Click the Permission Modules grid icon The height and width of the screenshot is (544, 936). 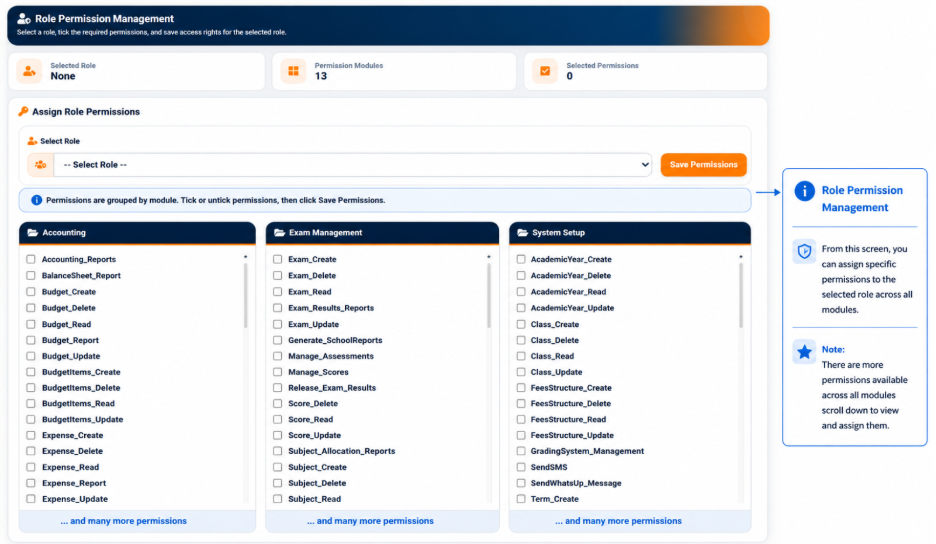coord(293,71)
